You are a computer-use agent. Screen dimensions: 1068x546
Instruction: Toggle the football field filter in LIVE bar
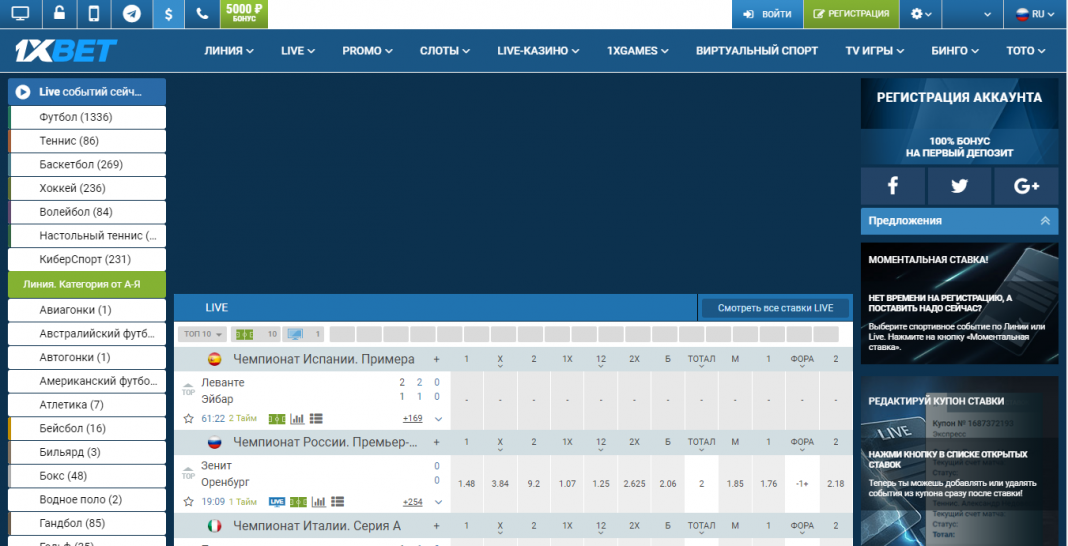click(x=245, y=334)
